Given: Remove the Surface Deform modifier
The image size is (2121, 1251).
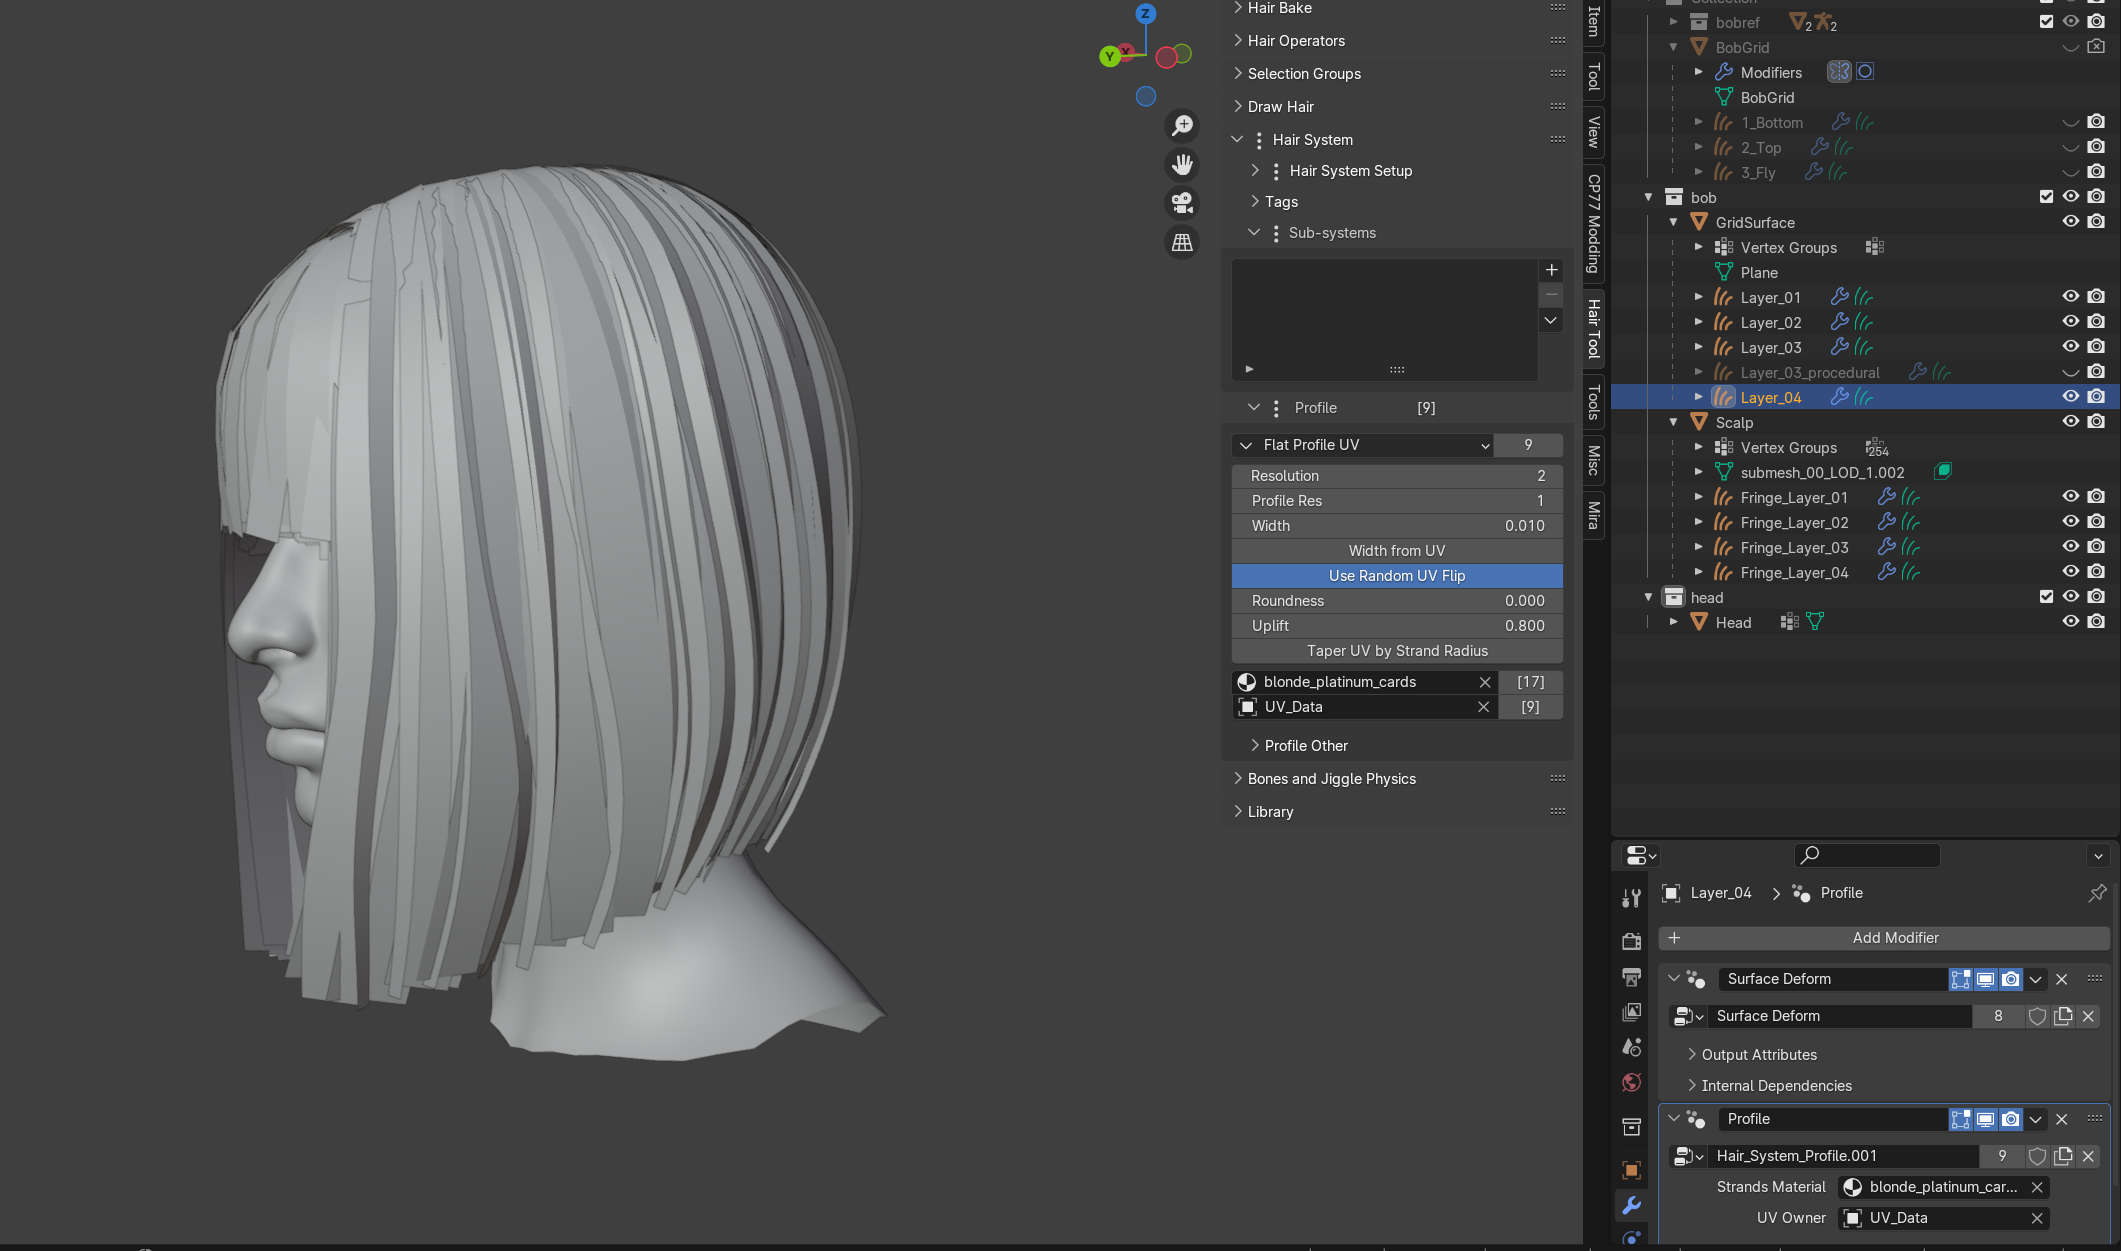Looking at the screenshot, I should coord(2061,979).
